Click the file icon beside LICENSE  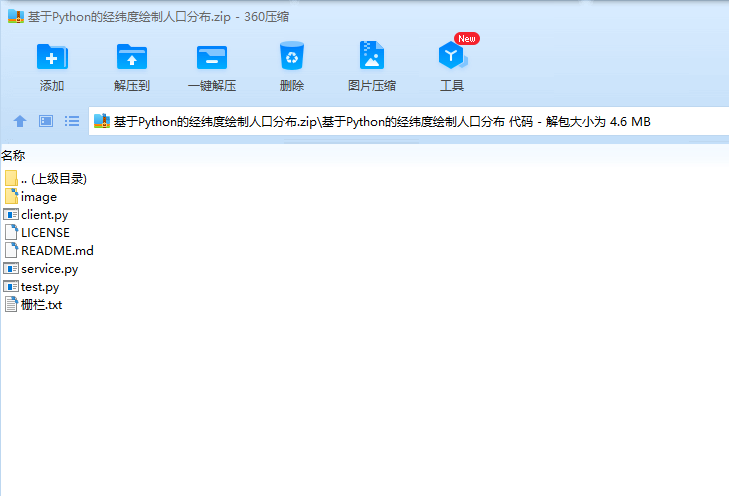coord(11,232)
